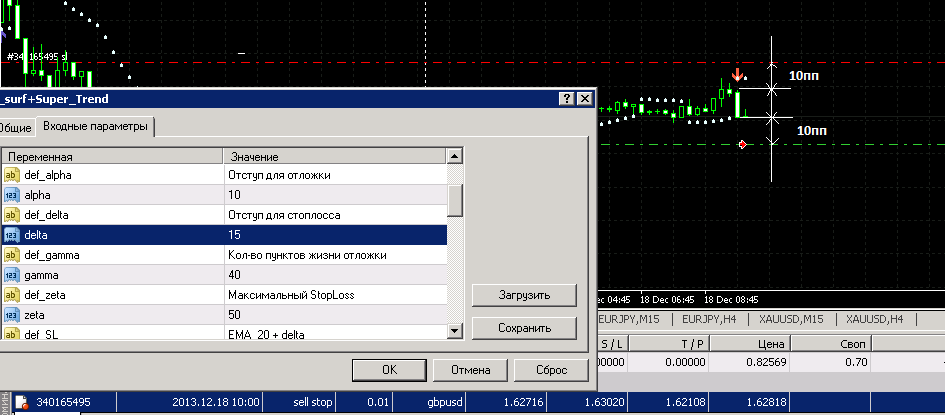
Task: Click the order ticket number 340165495
Action: click(x=63, y=402)
